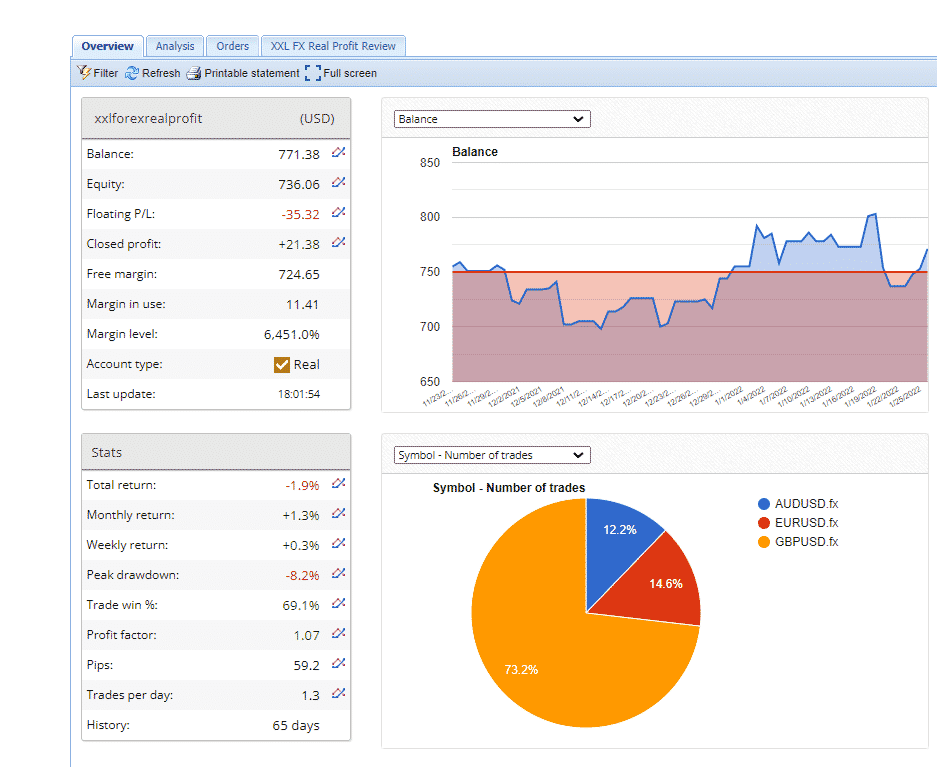Click the Peak drawdown chart icon
This screenshot has width=937, height=767.
[339, 574]
